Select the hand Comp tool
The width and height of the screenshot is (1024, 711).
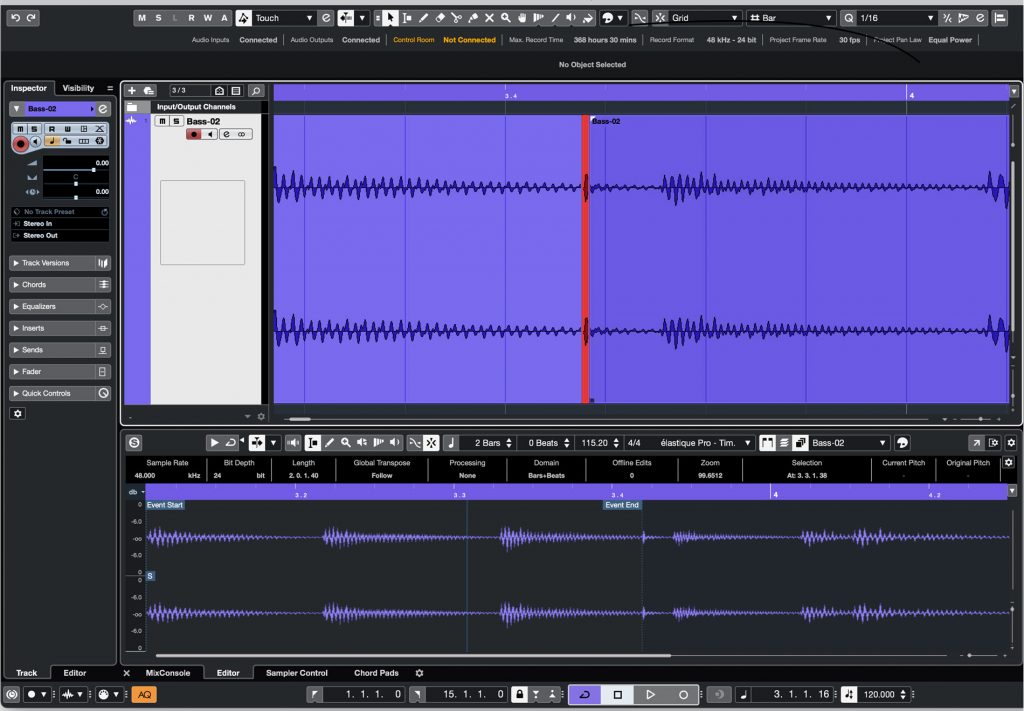pyautogui.click(x=522, y=18)
